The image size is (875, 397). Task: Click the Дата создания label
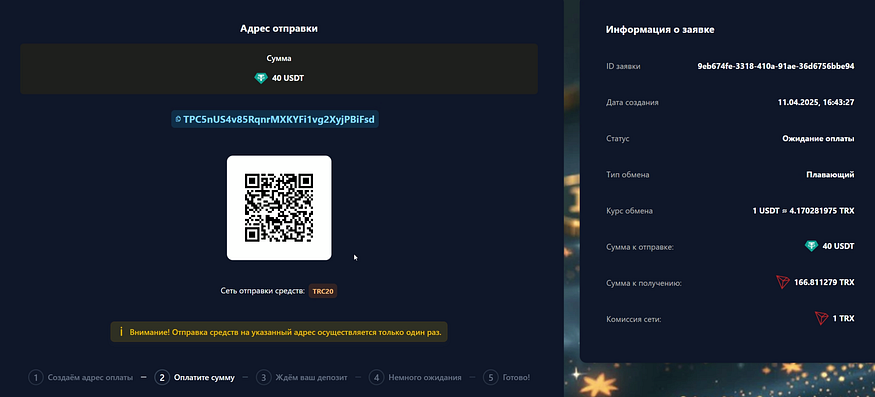[x=632, y=102]
